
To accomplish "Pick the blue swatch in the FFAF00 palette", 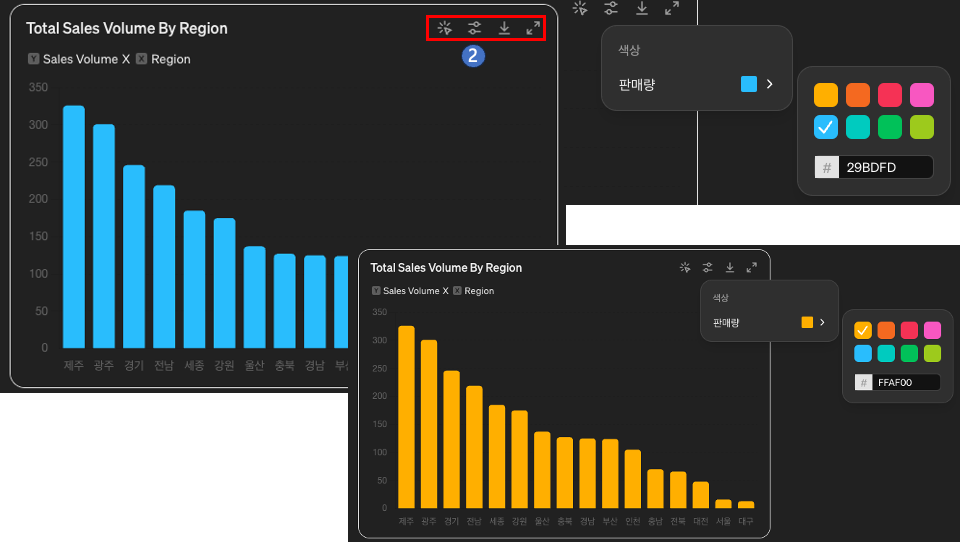I will point(863,353).
